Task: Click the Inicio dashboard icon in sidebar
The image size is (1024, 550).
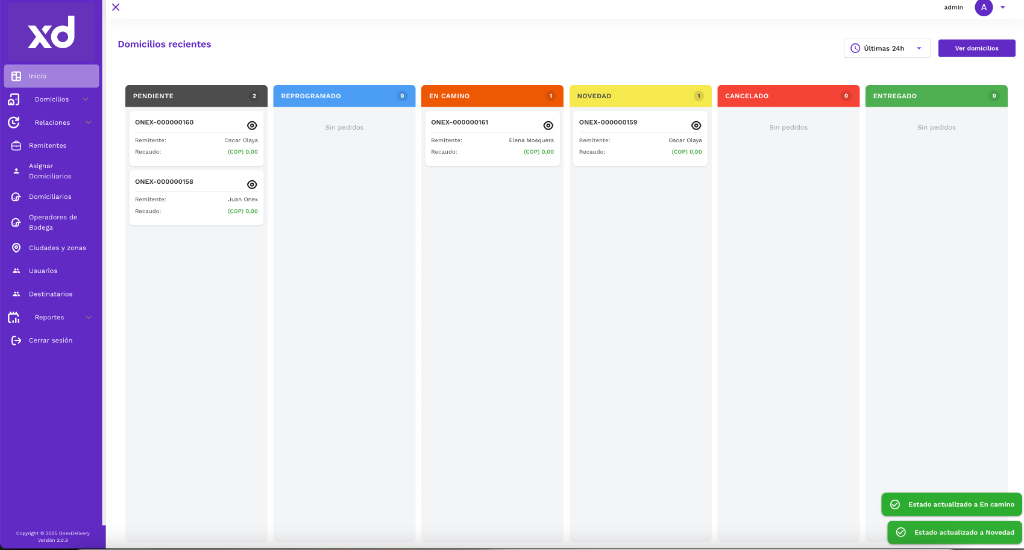Action: 16,76
